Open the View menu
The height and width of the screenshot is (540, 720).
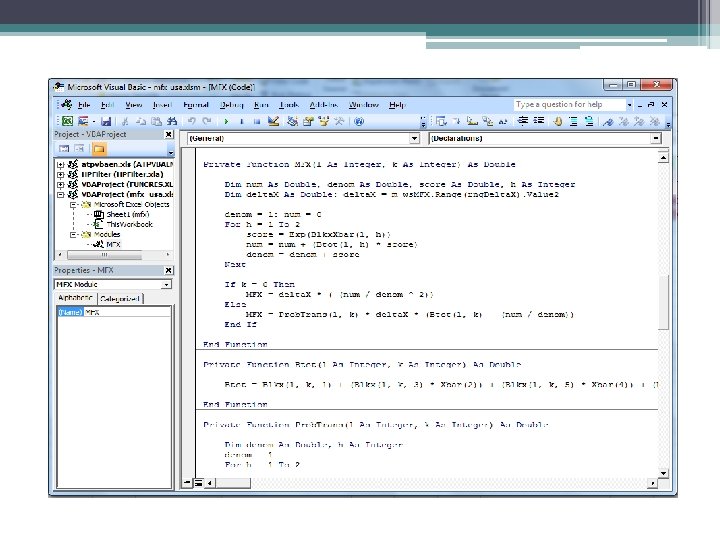pos(134,105)
